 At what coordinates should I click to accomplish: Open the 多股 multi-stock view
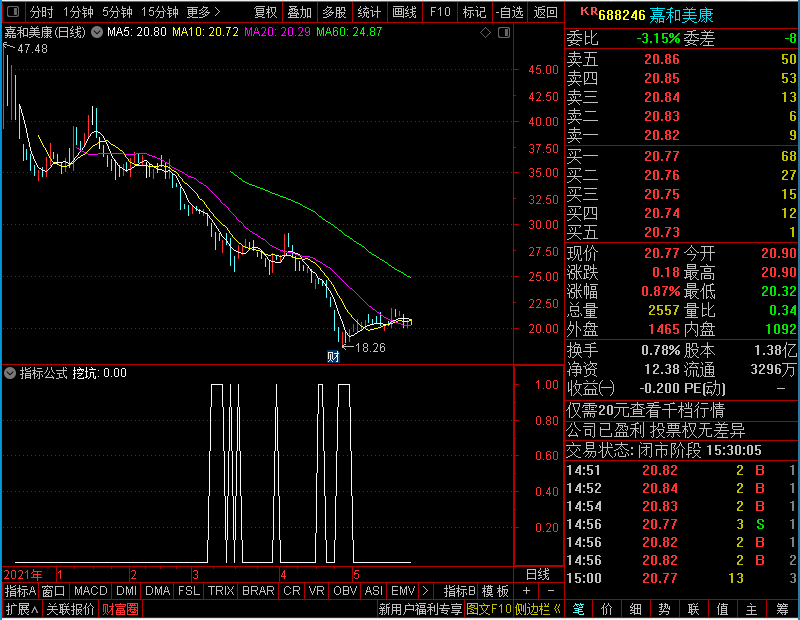pyautogui.click(x=334, y=12)
